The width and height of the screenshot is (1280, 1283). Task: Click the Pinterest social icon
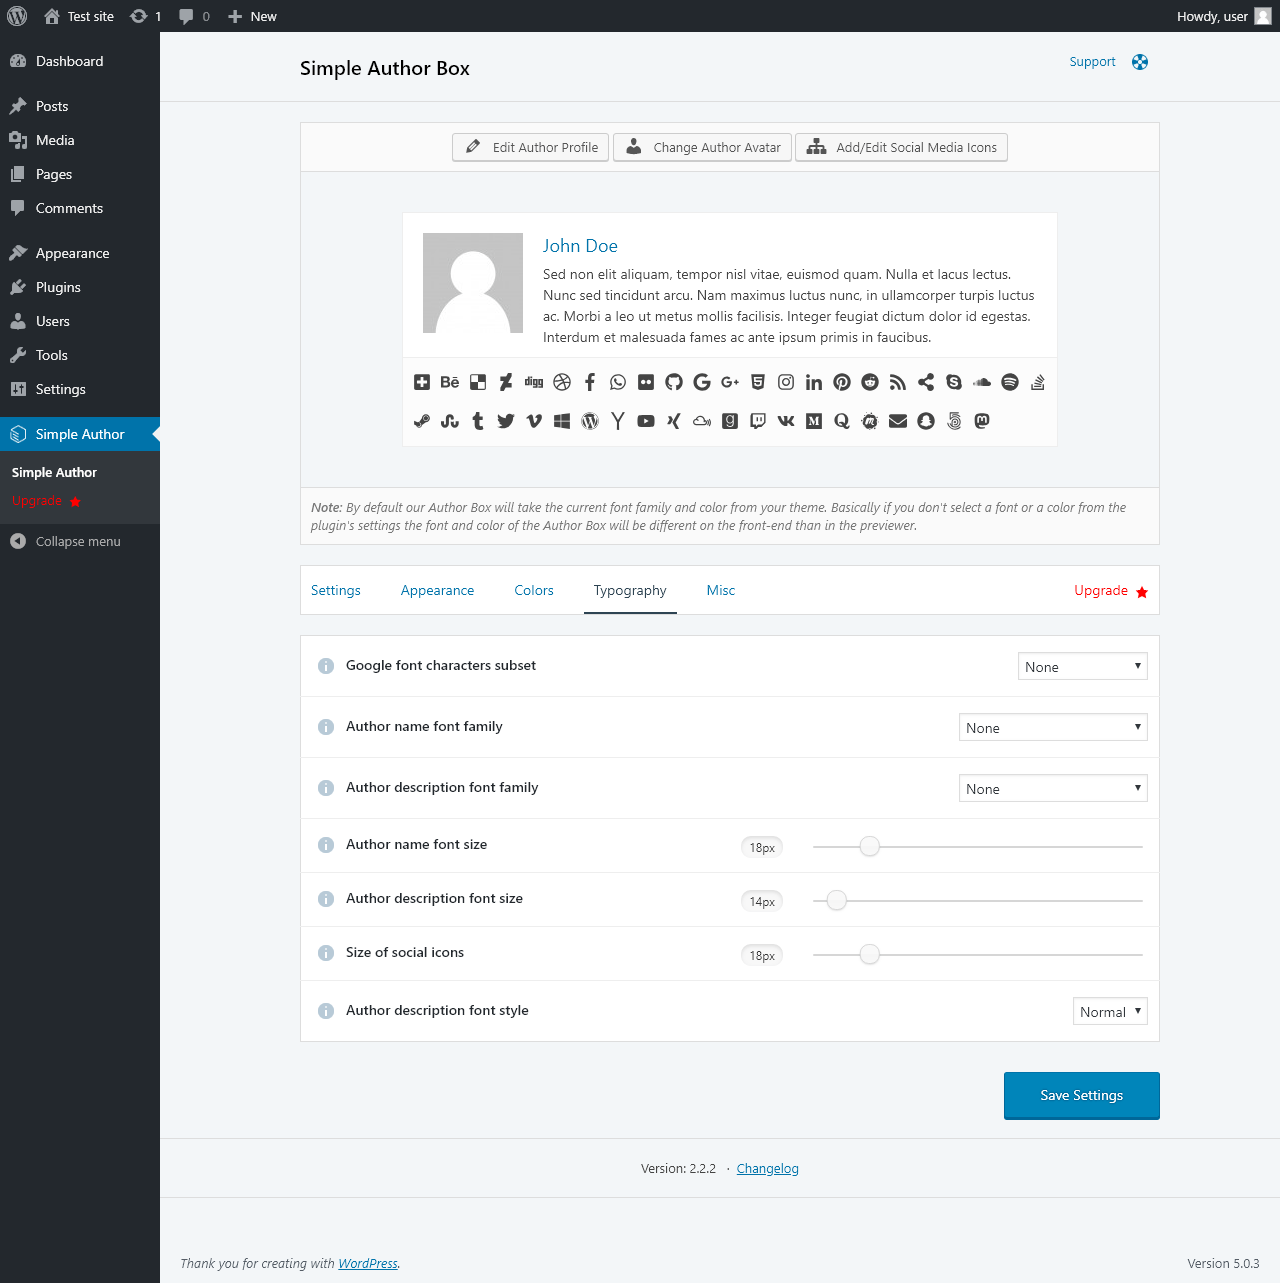pyautogui.click(x=842, y=382)
